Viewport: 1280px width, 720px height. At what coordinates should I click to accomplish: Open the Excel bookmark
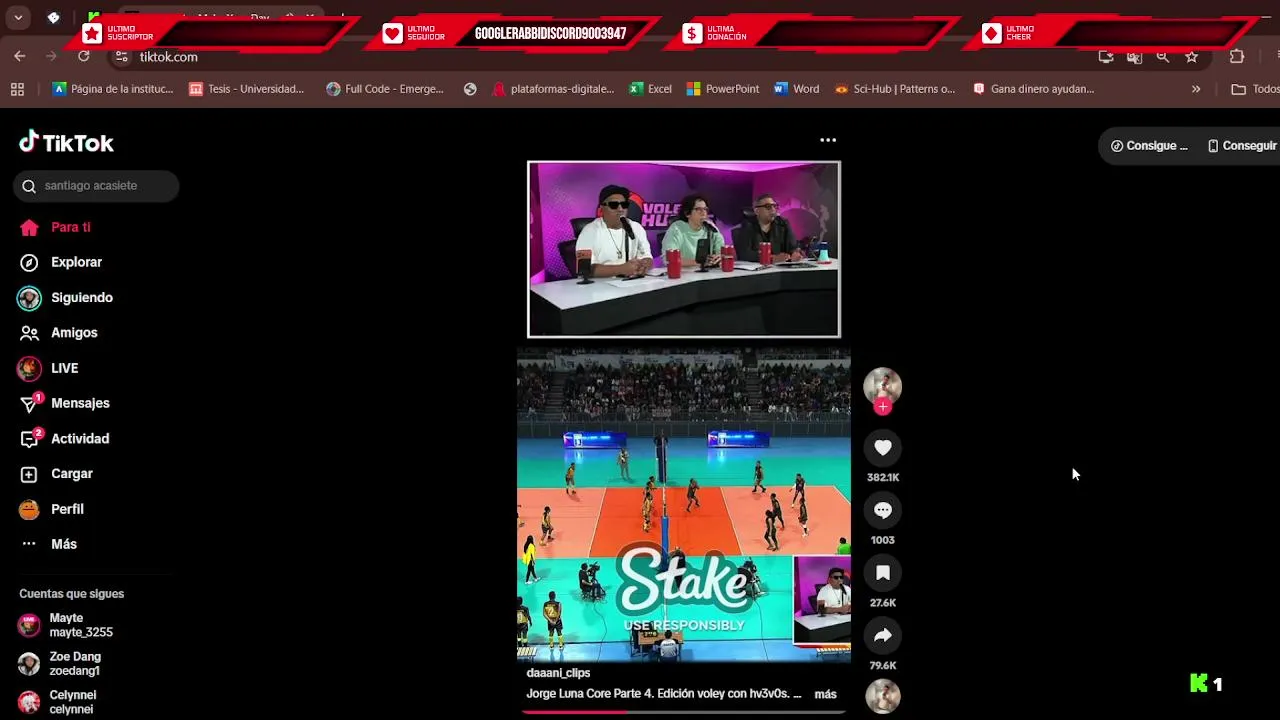(x=650, y=89)
